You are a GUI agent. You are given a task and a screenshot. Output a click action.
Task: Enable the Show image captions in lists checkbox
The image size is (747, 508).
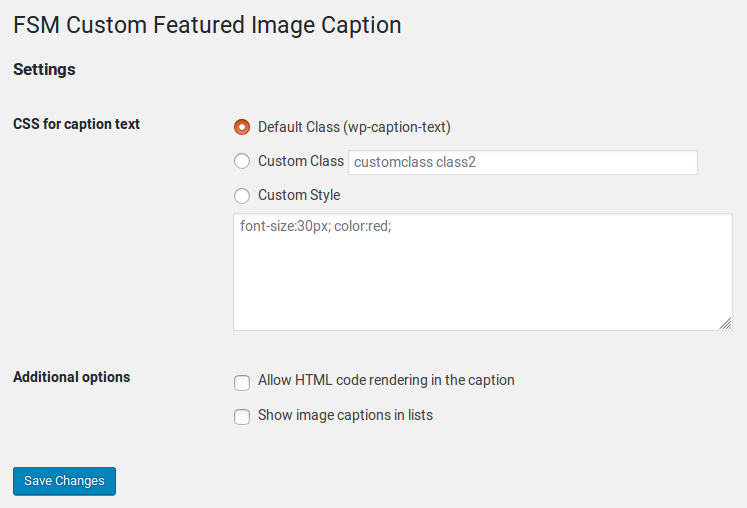pyautogui.click(x=242, y=416)
